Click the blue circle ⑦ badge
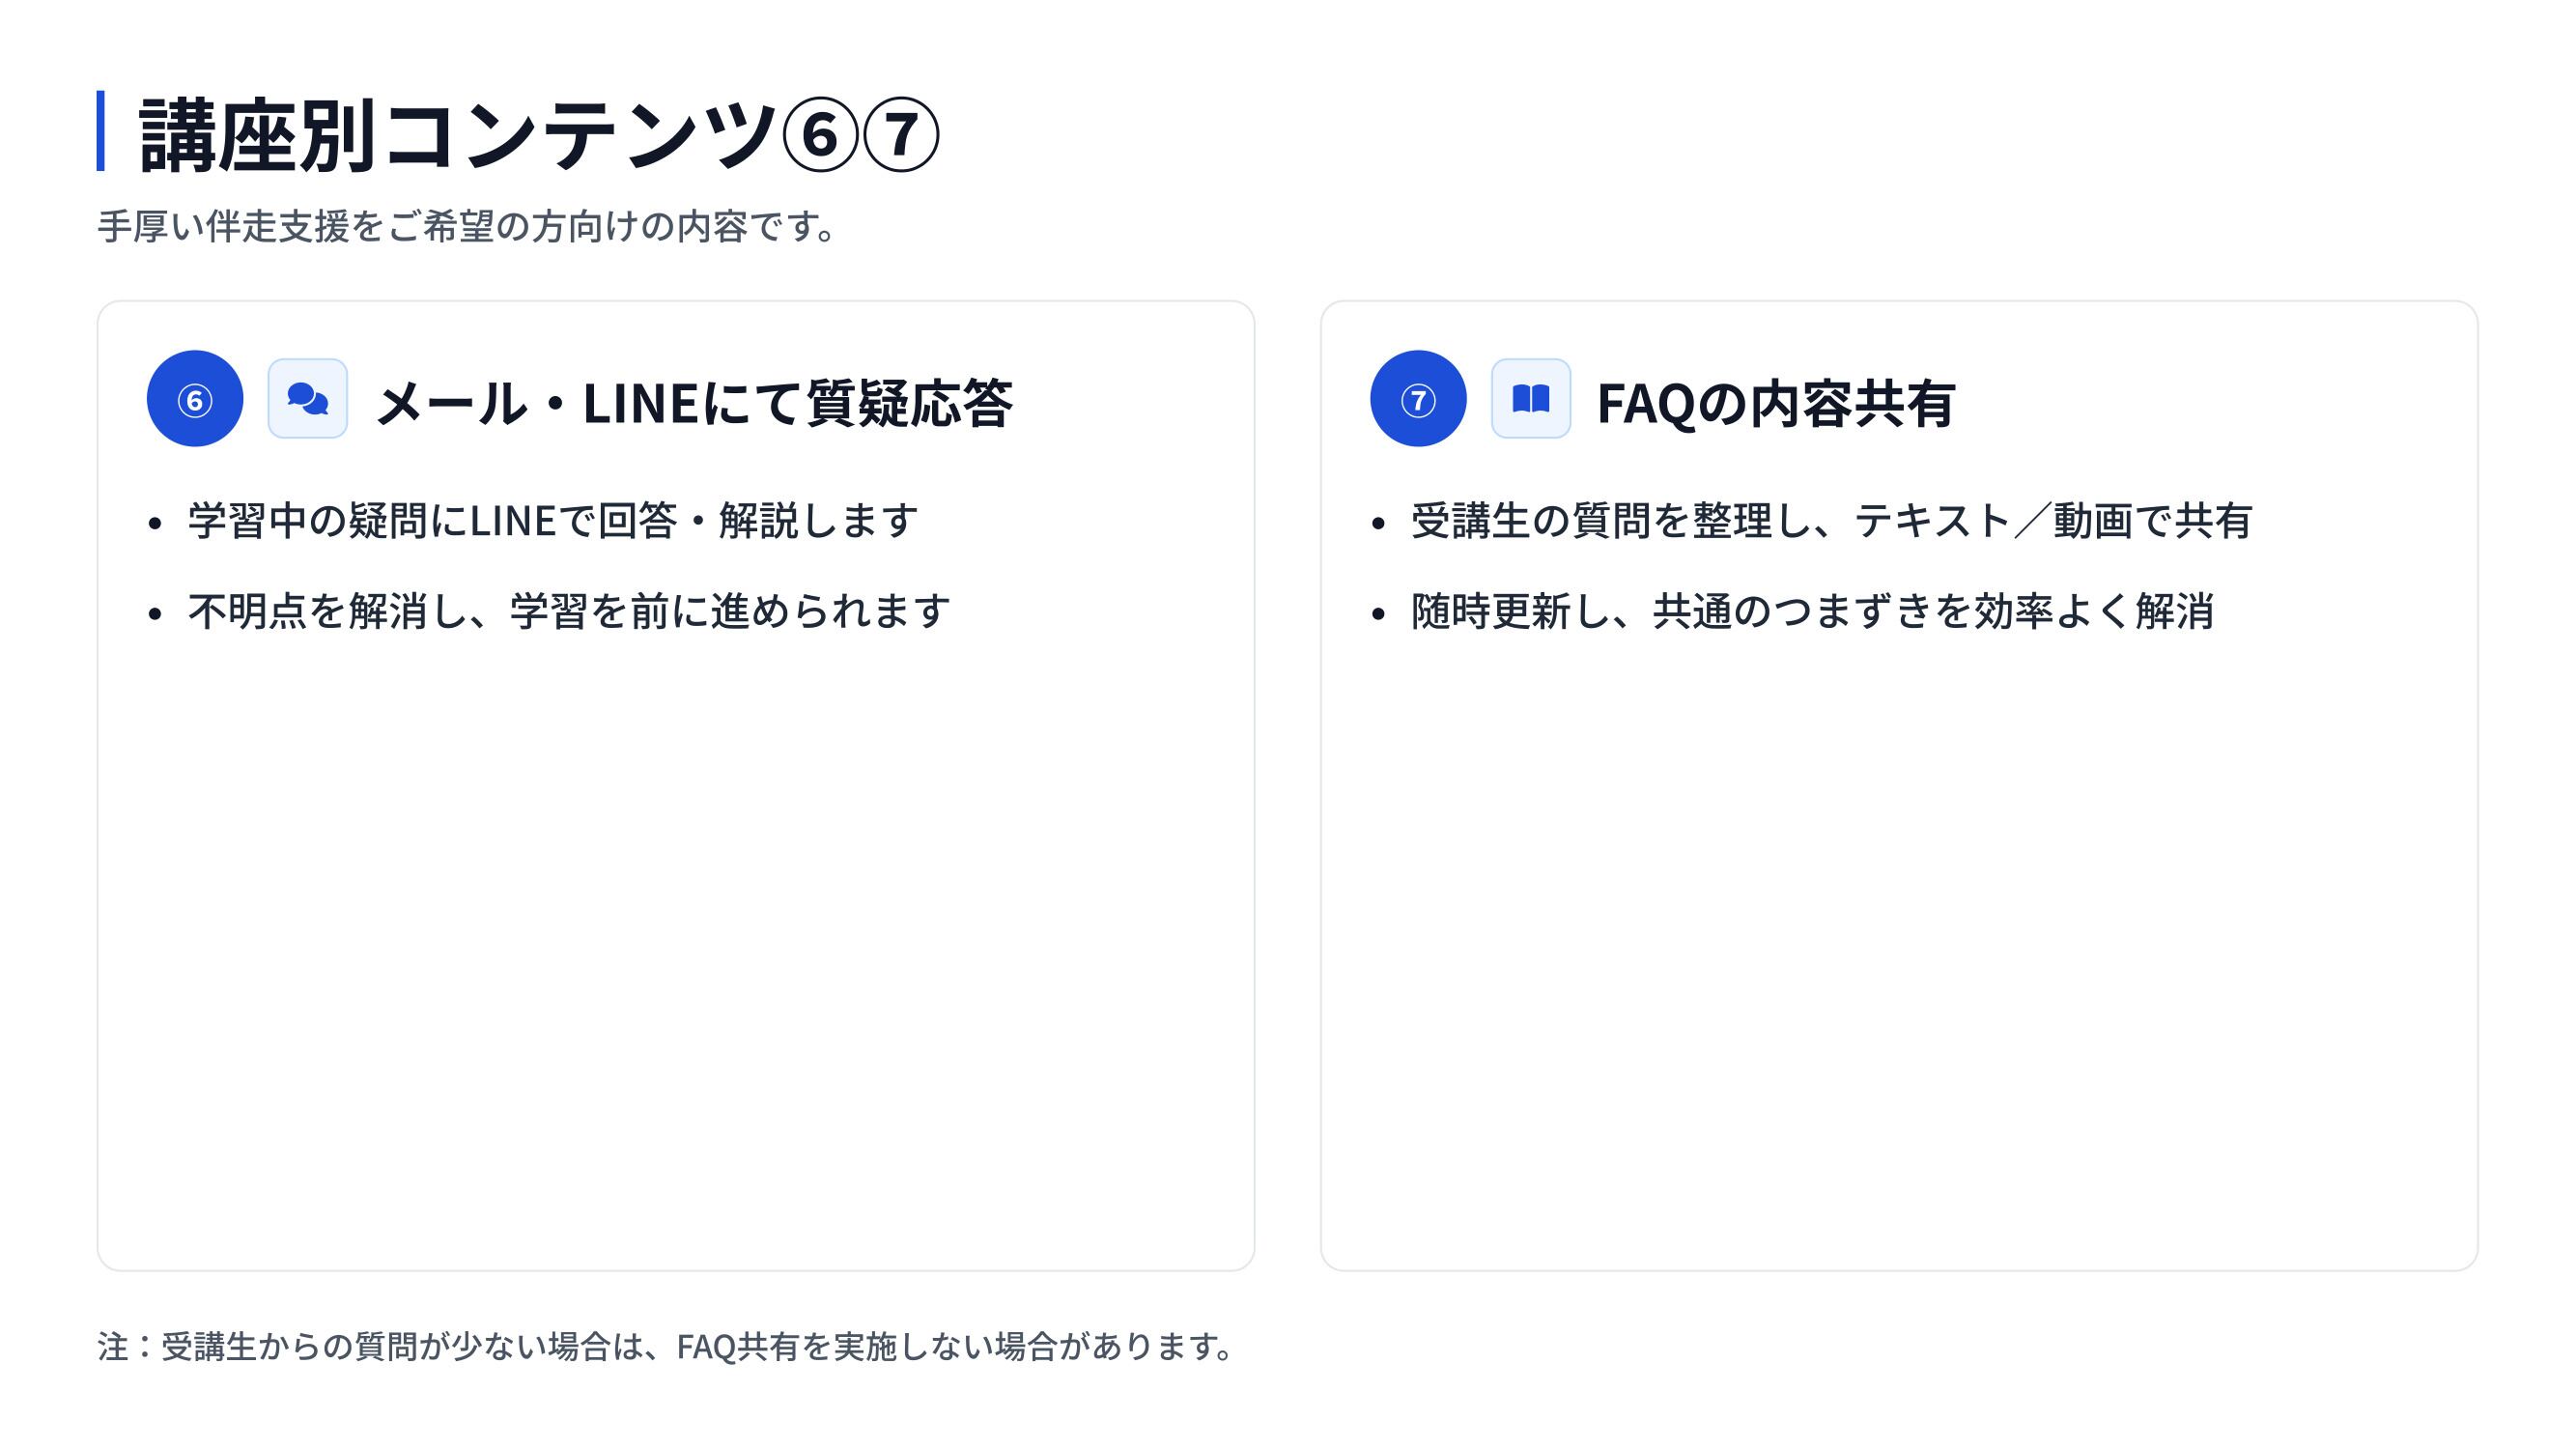 click(x=1418, y=399)
